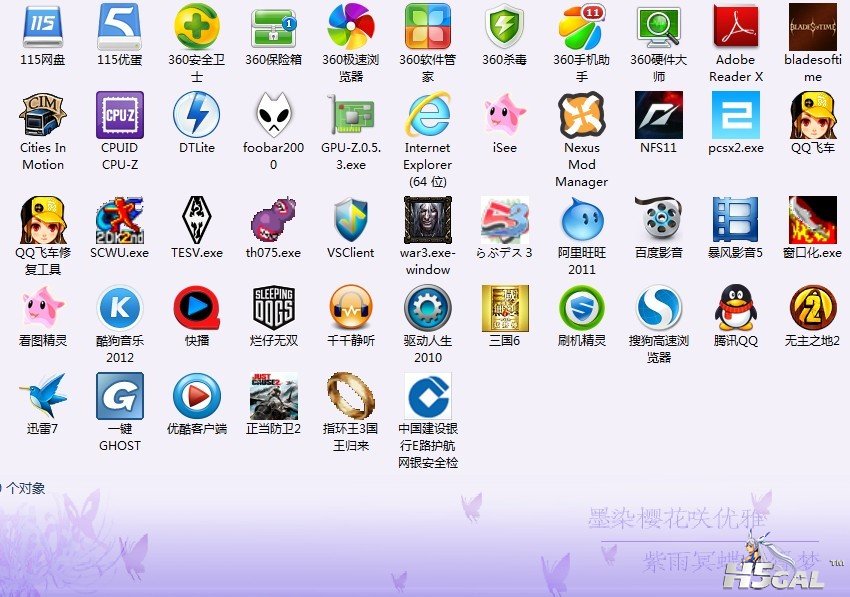
Task: Click the 115优蛋 shortcut icon
Action: pyautogui.click(x=120, y=25)
